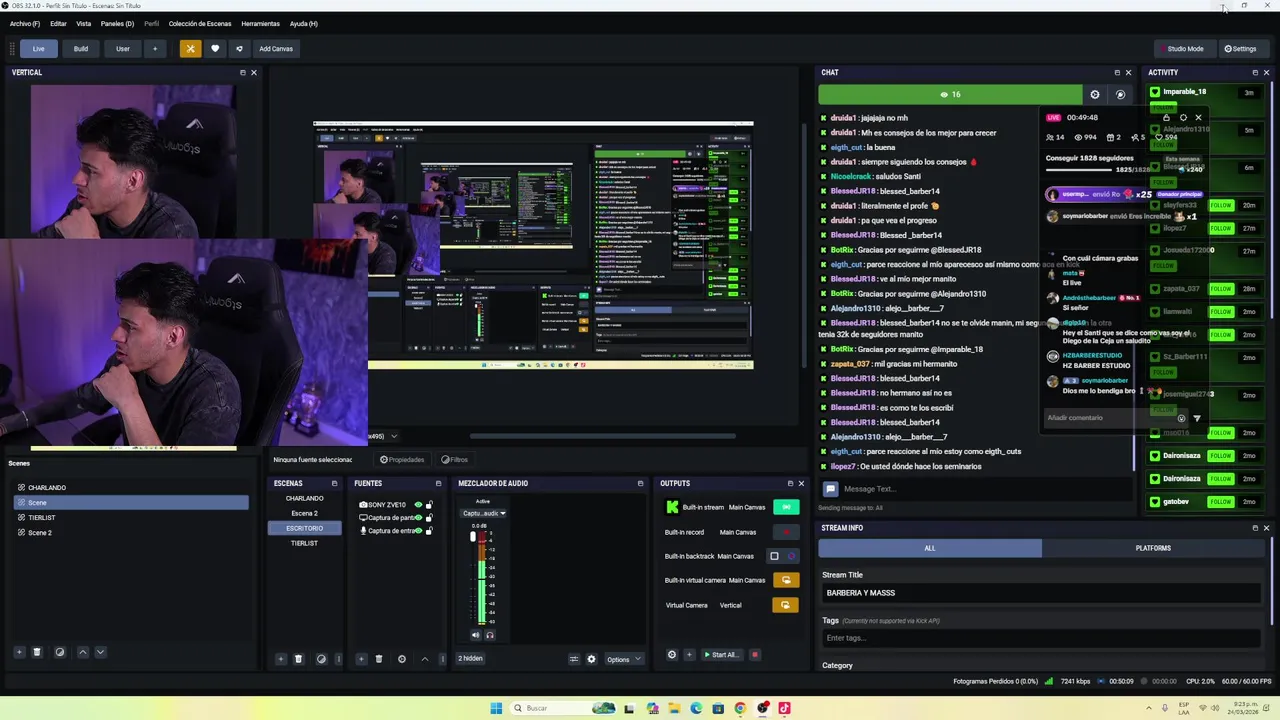
Task: Add a new source in Fuentes panel
Action: [361, 659]
